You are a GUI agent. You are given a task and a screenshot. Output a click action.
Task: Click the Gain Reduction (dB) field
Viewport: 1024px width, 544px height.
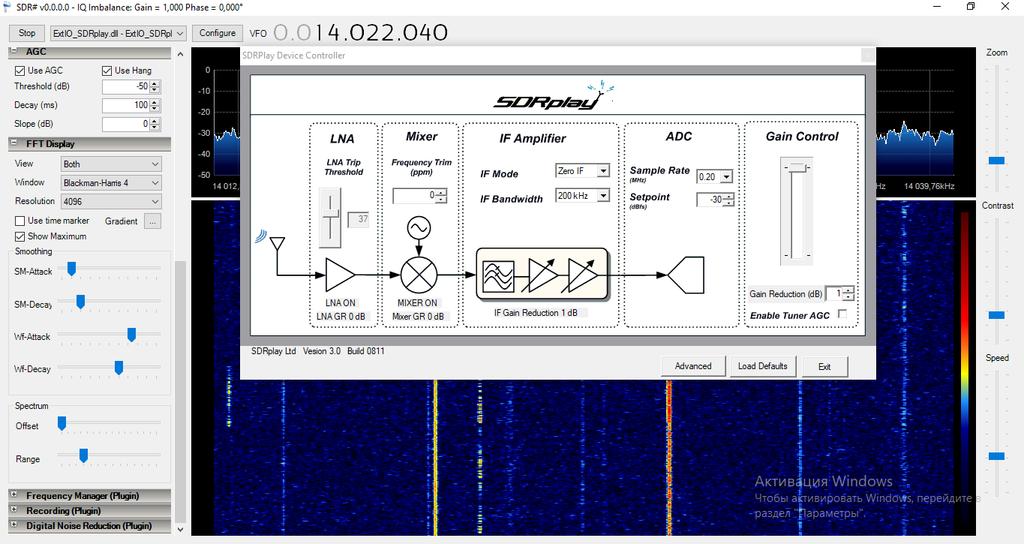coord(840,293)
